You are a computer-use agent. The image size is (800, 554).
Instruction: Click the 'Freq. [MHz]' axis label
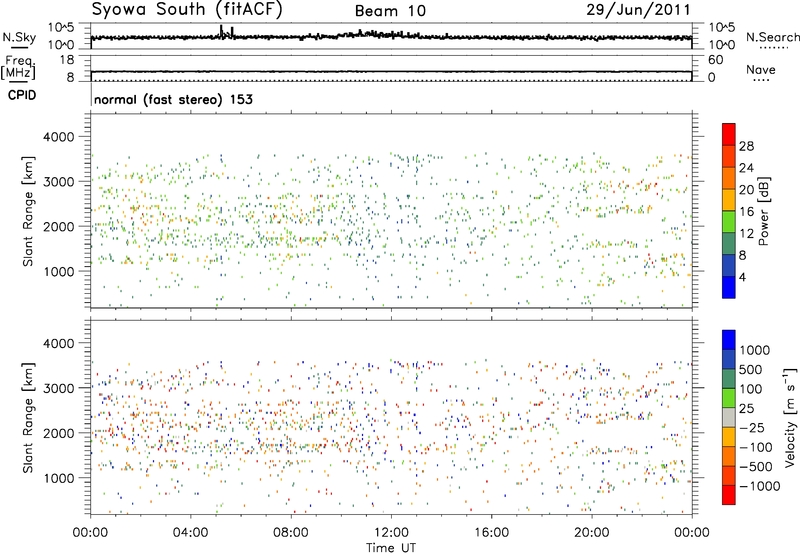click(18, 68)
